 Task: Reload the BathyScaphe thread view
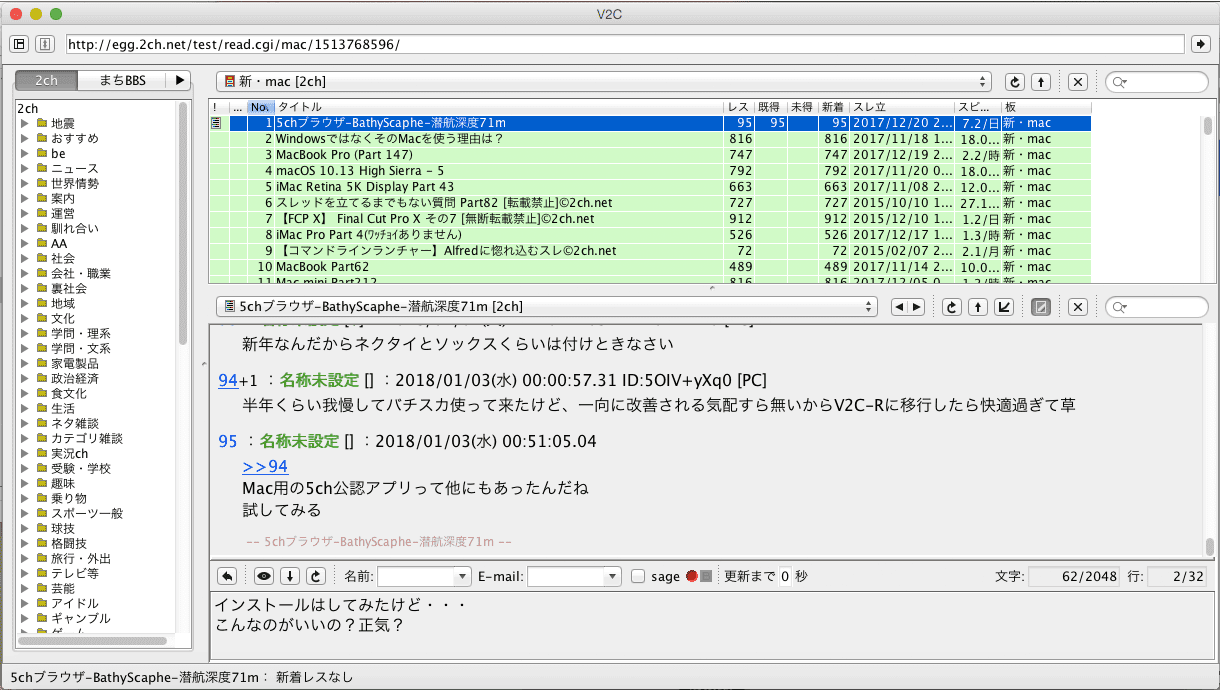pos(953,306)
